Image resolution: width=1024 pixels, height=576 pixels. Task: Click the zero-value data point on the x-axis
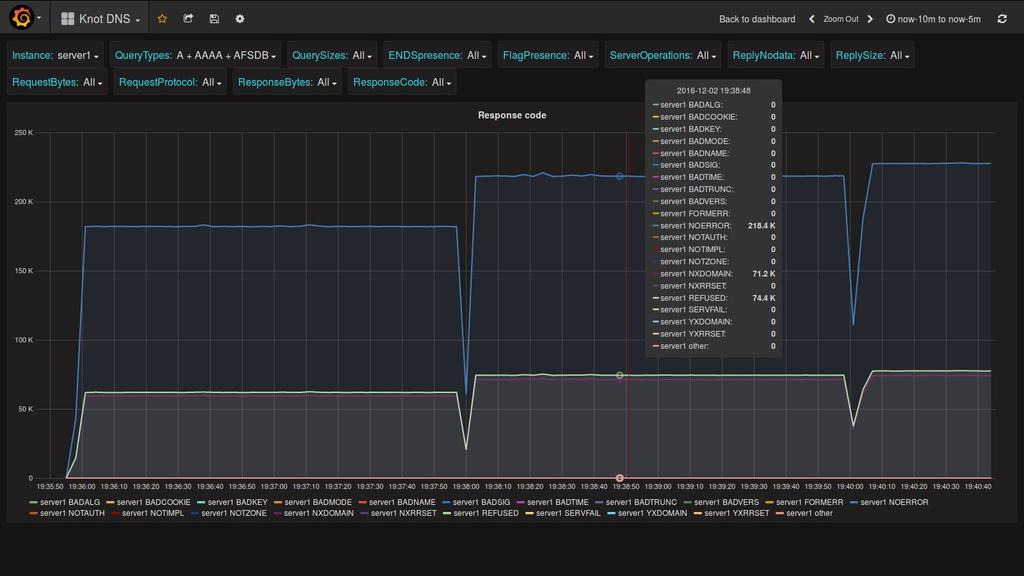(620, 478)
